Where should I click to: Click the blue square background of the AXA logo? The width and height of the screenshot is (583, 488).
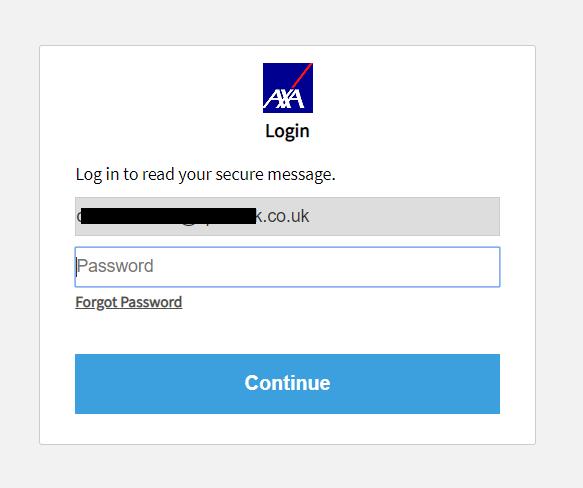point(276,76)
